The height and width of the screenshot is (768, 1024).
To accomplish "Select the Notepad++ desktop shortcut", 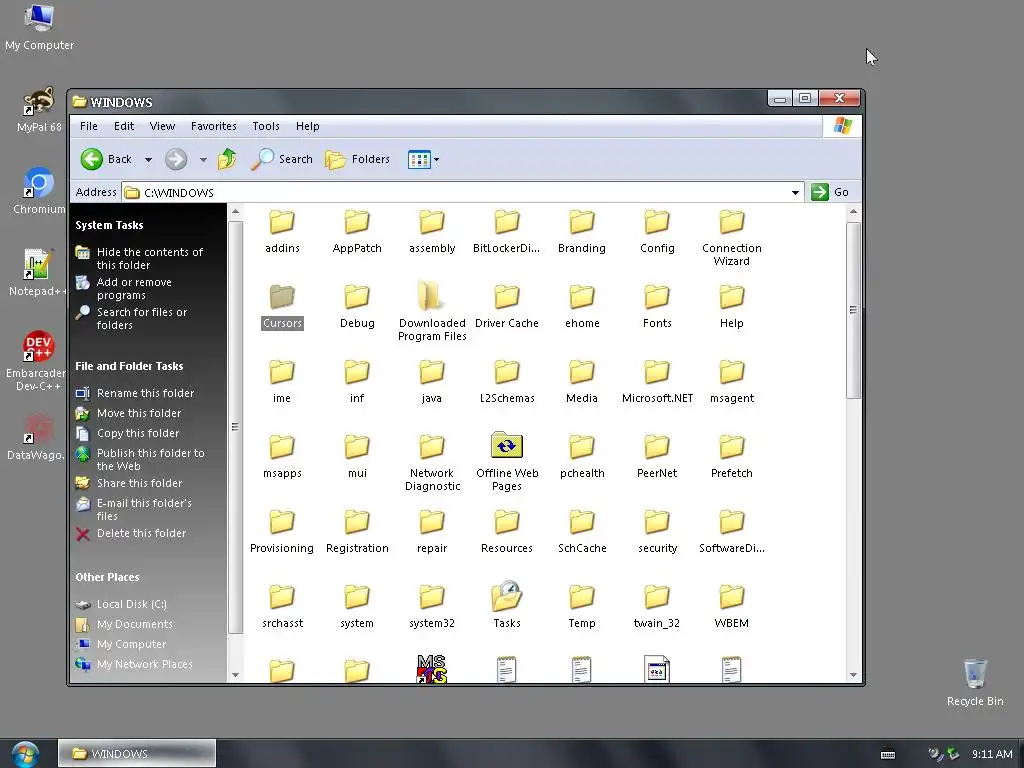I will [38, 272].
